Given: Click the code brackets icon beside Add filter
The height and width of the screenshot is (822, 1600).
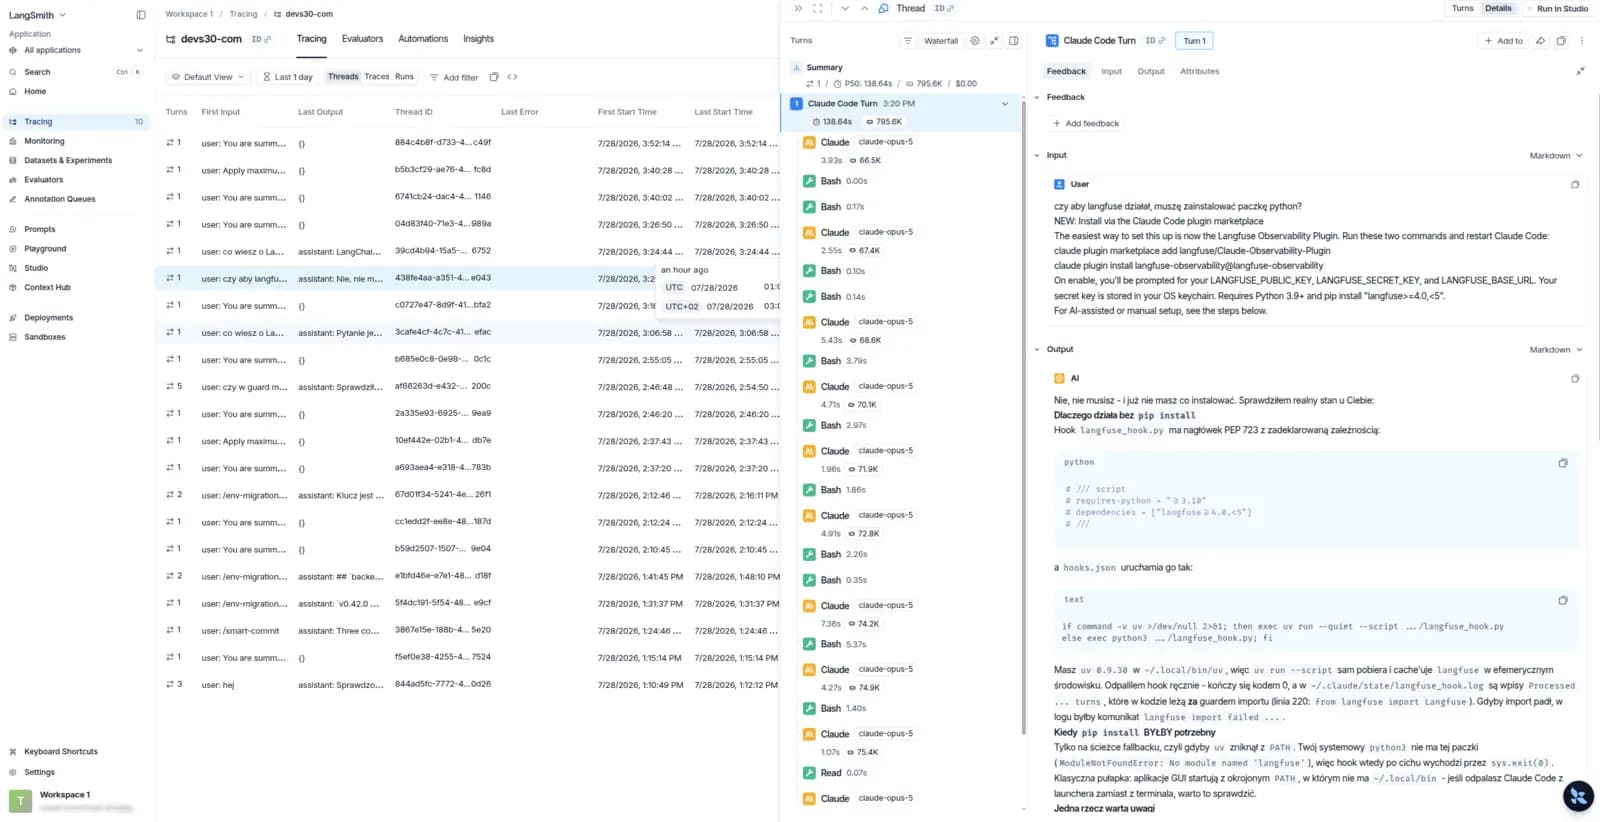Looking at the screenshot, I should [513, 77].
